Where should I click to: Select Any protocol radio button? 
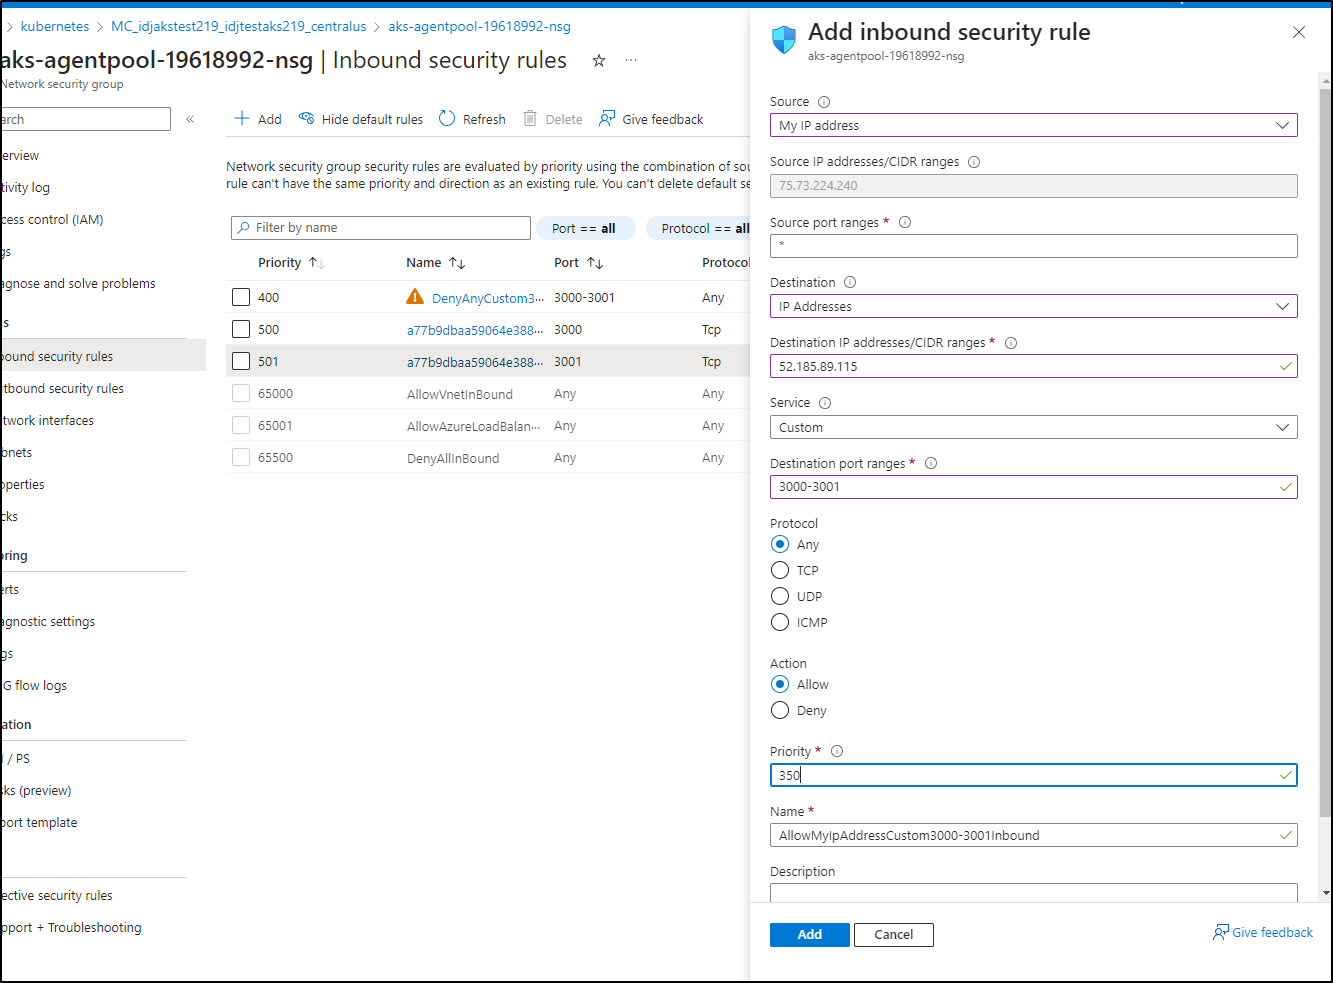780,544
